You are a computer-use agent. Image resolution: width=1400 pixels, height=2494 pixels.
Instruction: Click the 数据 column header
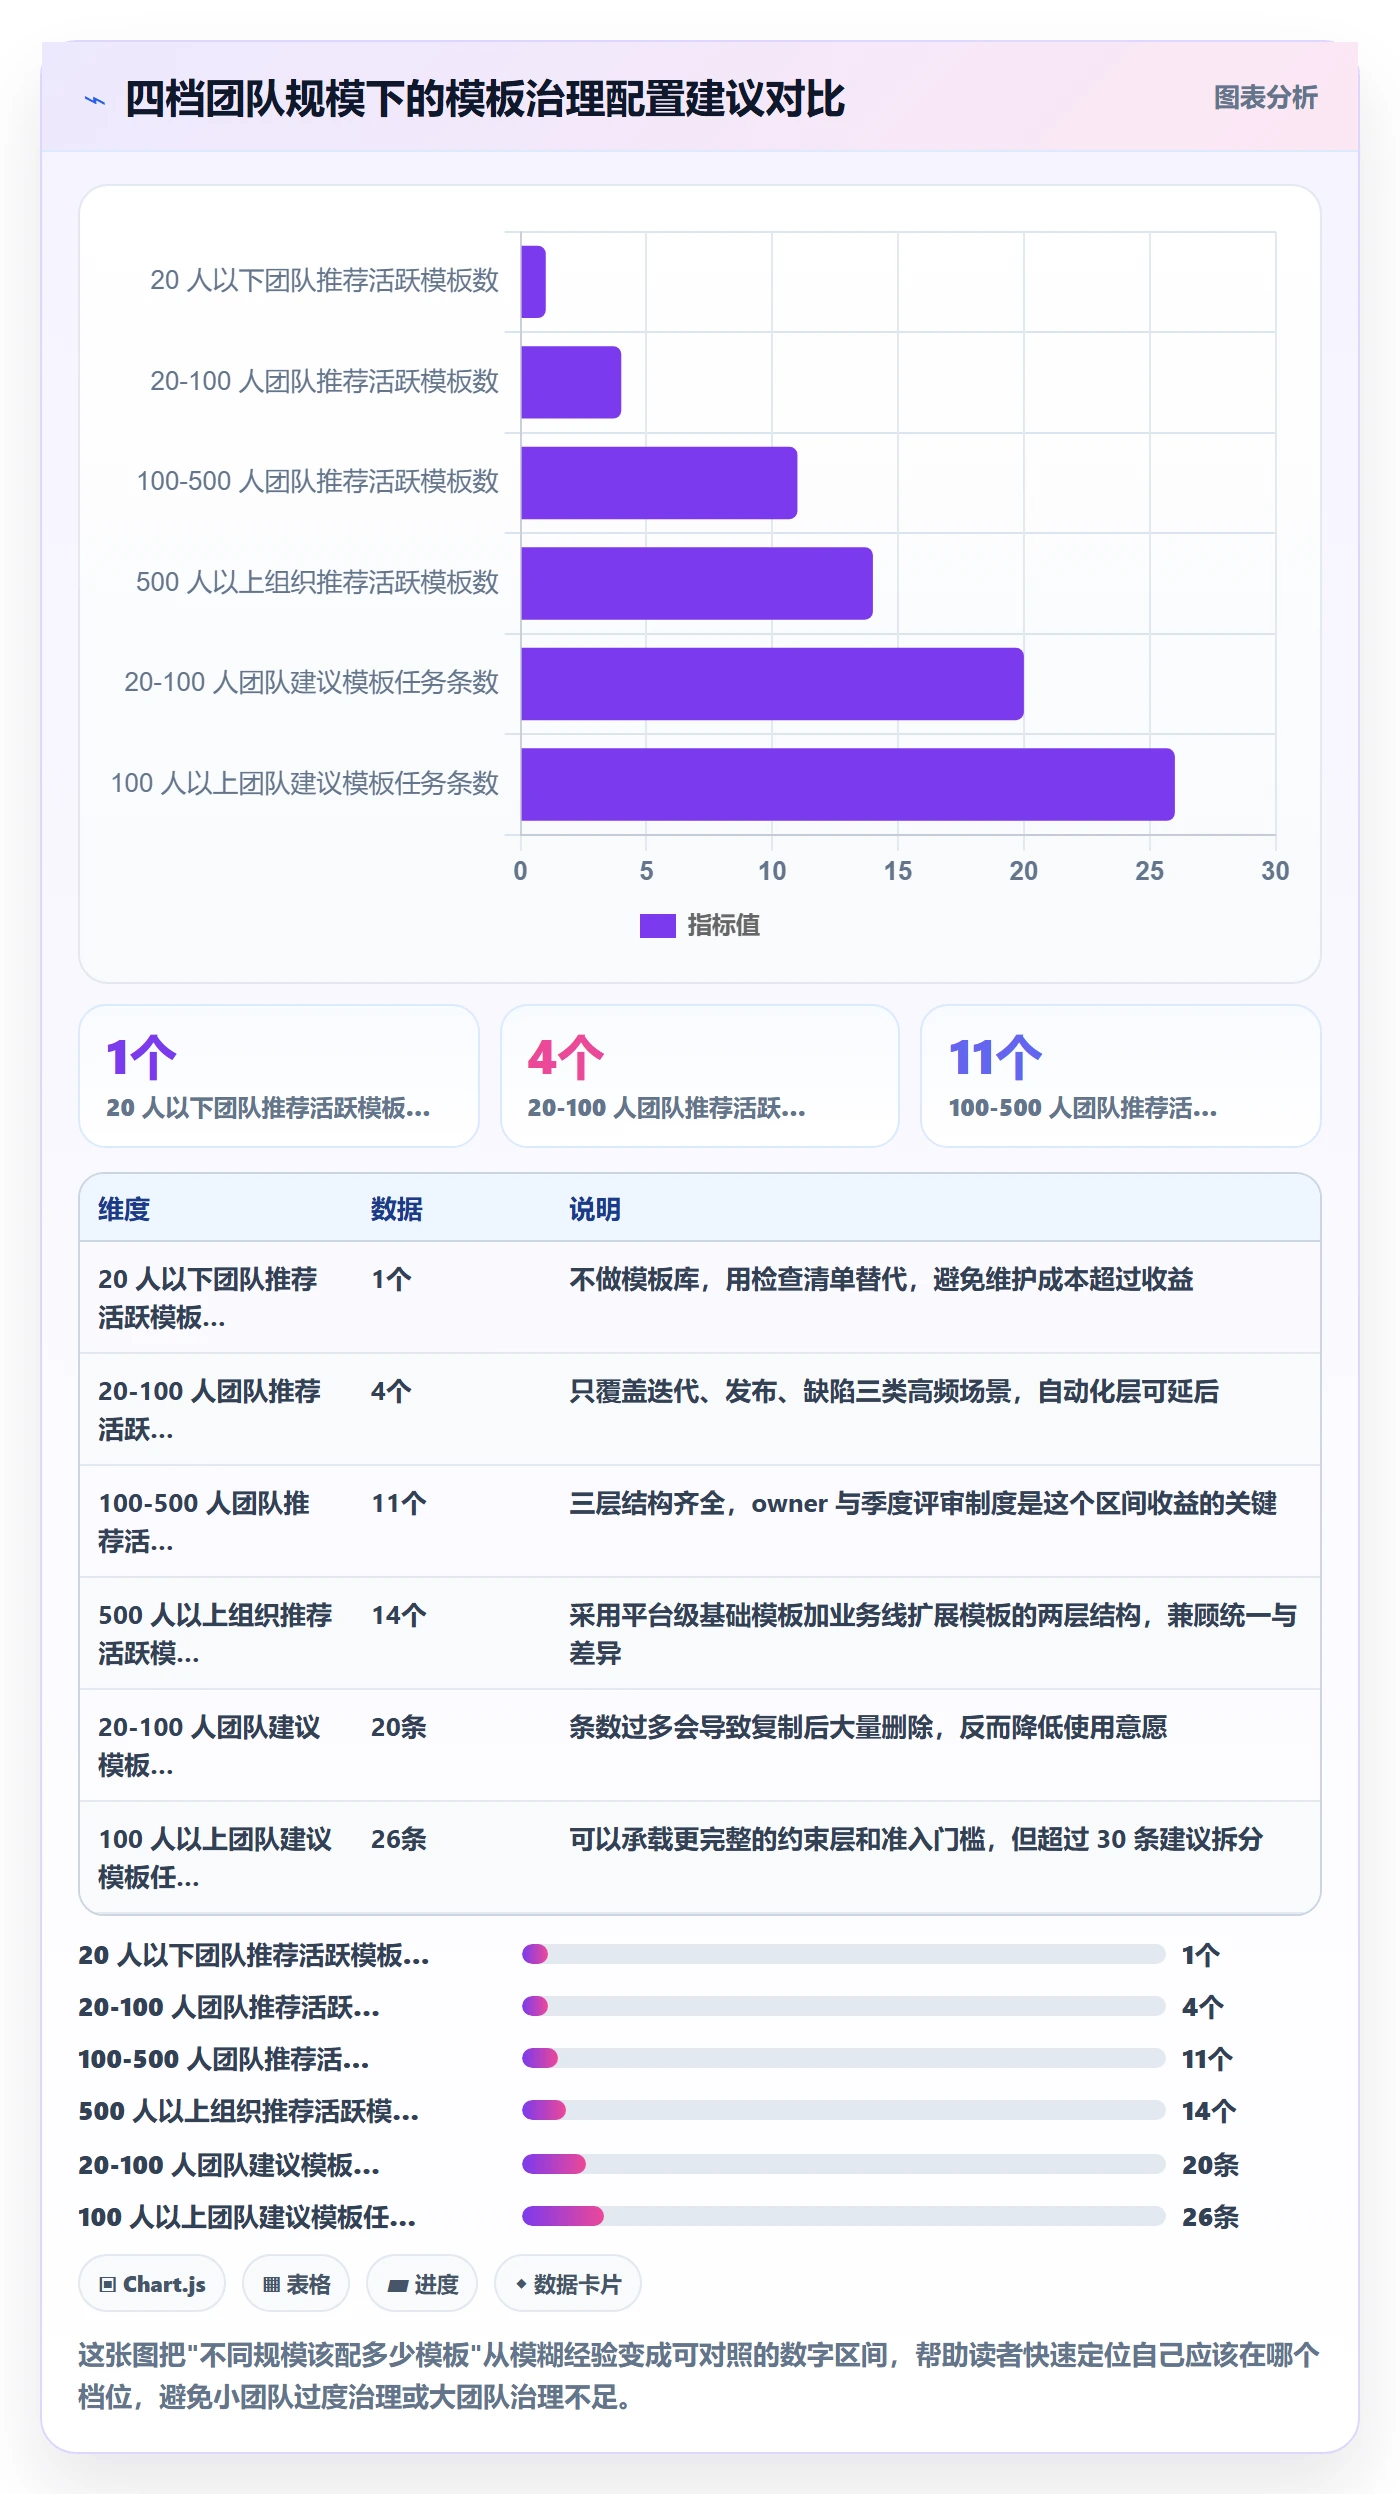[397, 1209]
